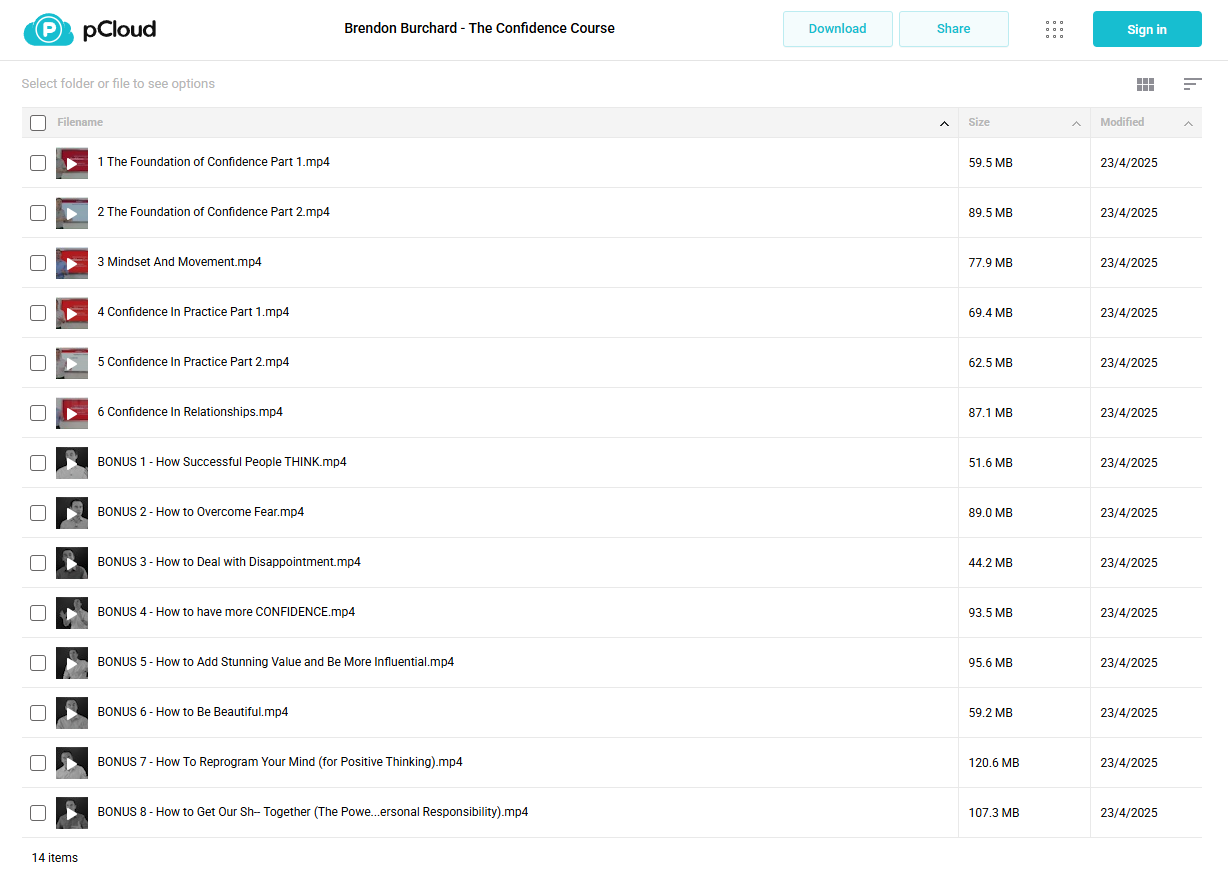The image size is (1228, 889).
Task: Open 1 The Foundation of Confidence Part 1.mp4
Action: [213, 162]
